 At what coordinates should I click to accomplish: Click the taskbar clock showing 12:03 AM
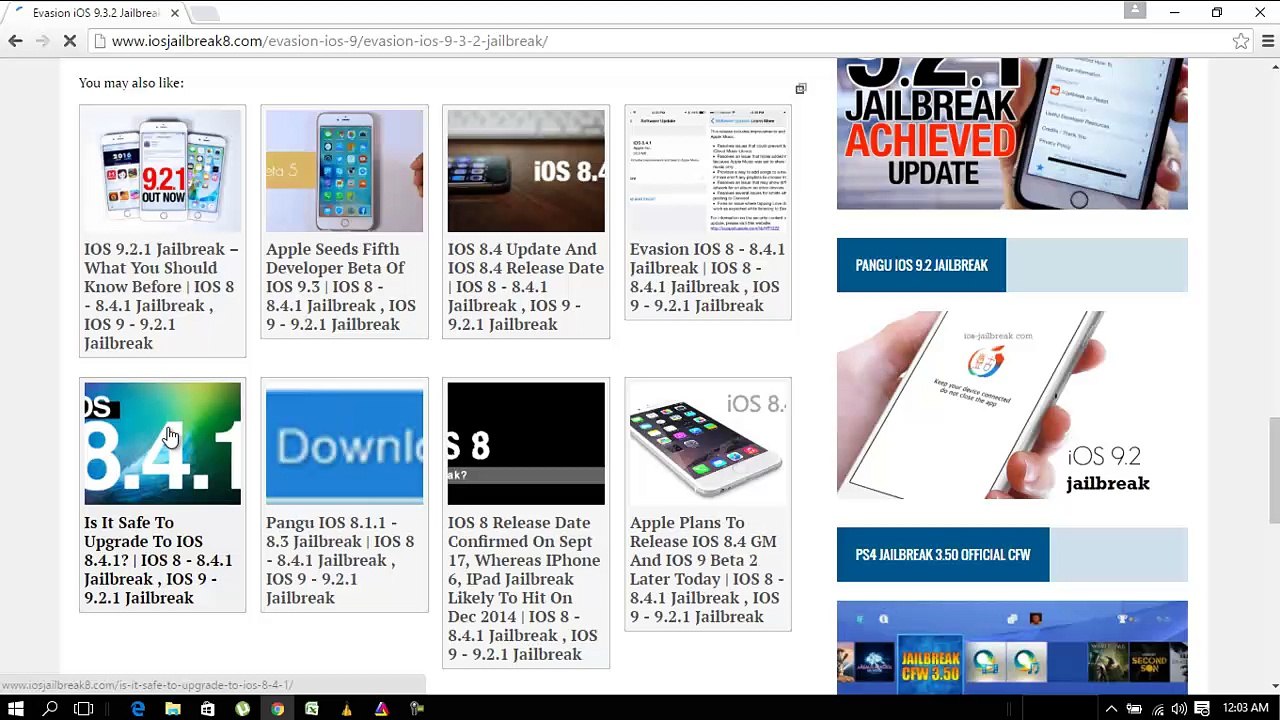[1246, 708]
